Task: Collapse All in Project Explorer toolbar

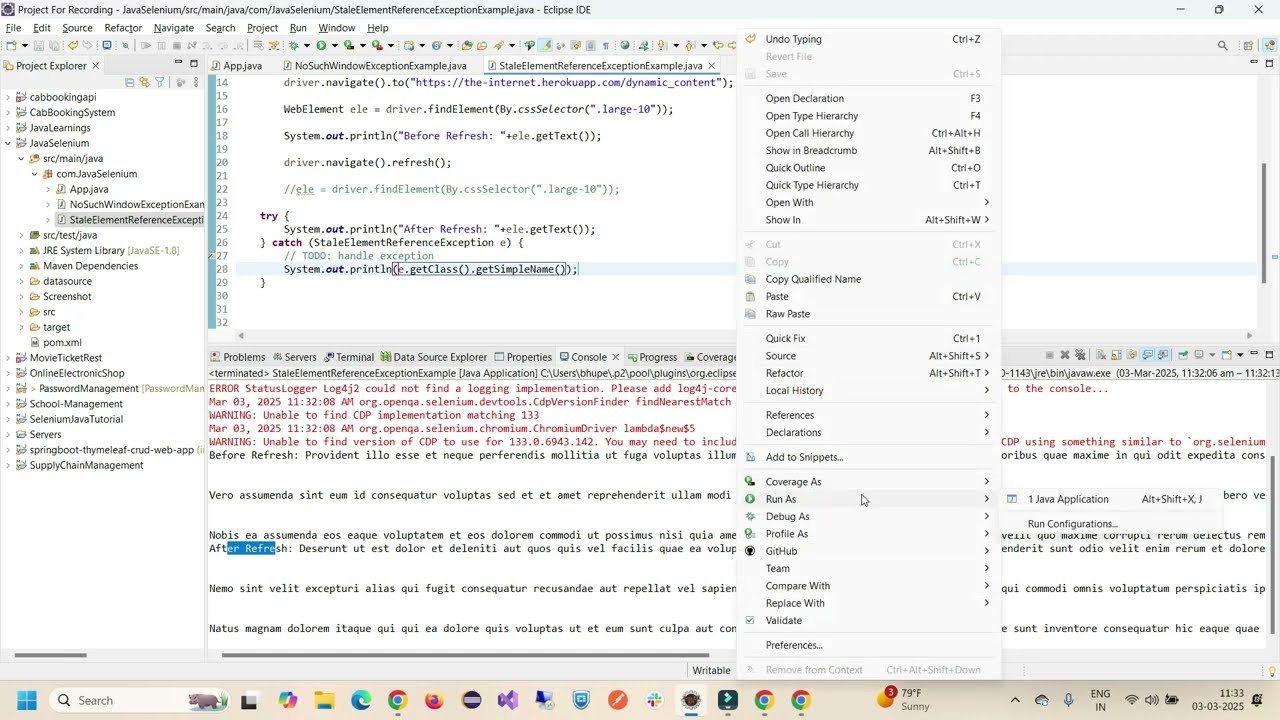Action: [129, 82]
